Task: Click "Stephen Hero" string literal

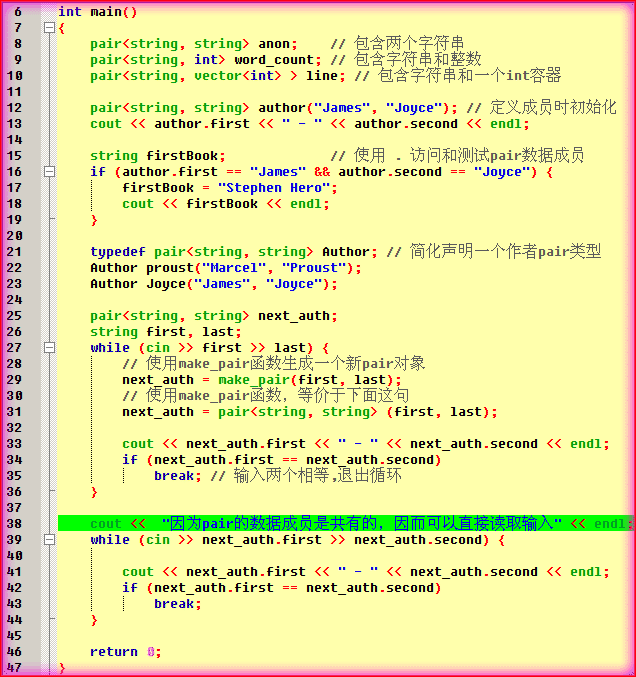Action: click(274, 188)
